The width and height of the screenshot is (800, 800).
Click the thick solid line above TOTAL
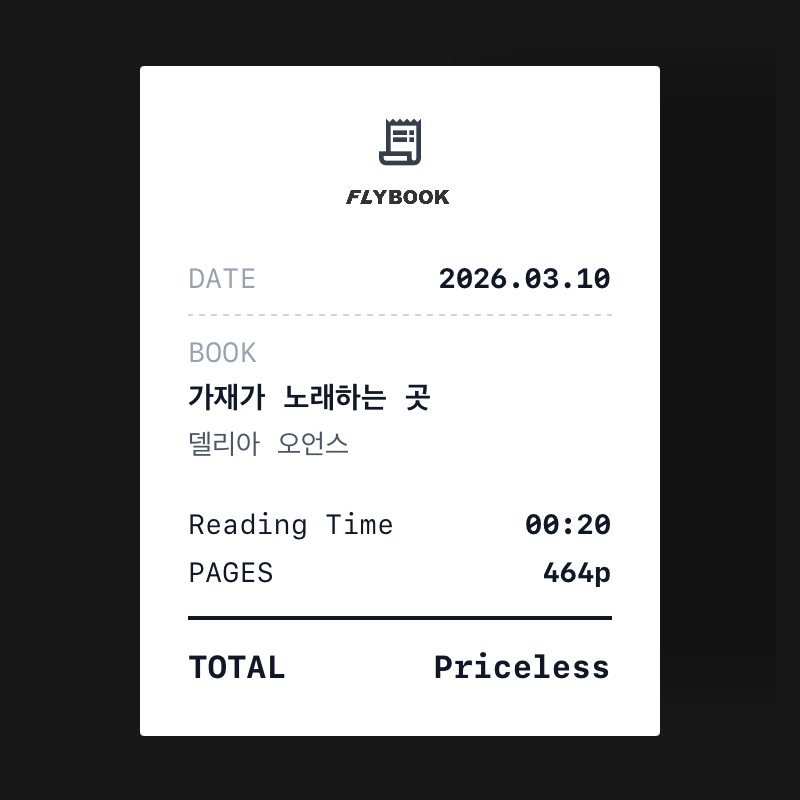[x=400, y=618]
